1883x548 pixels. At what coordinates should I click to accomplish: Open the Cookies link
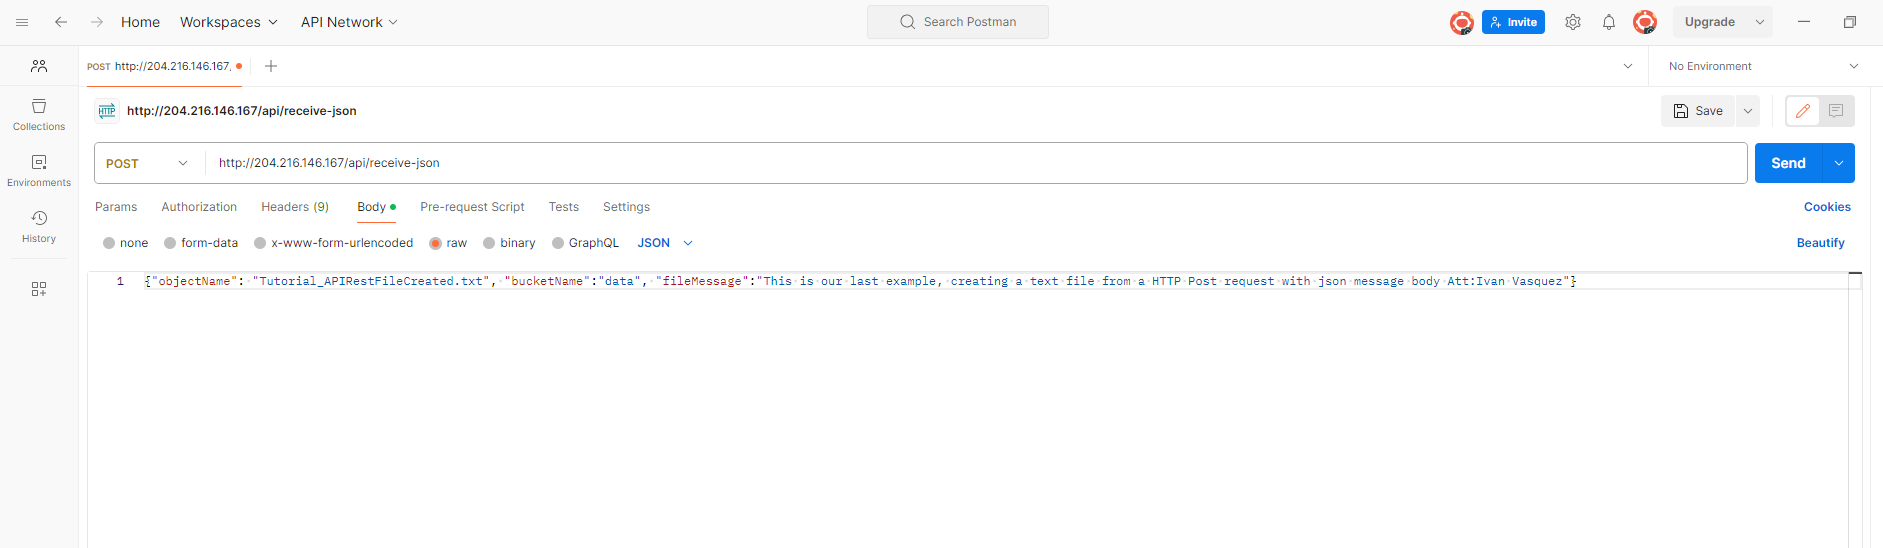coord(1827,207)
